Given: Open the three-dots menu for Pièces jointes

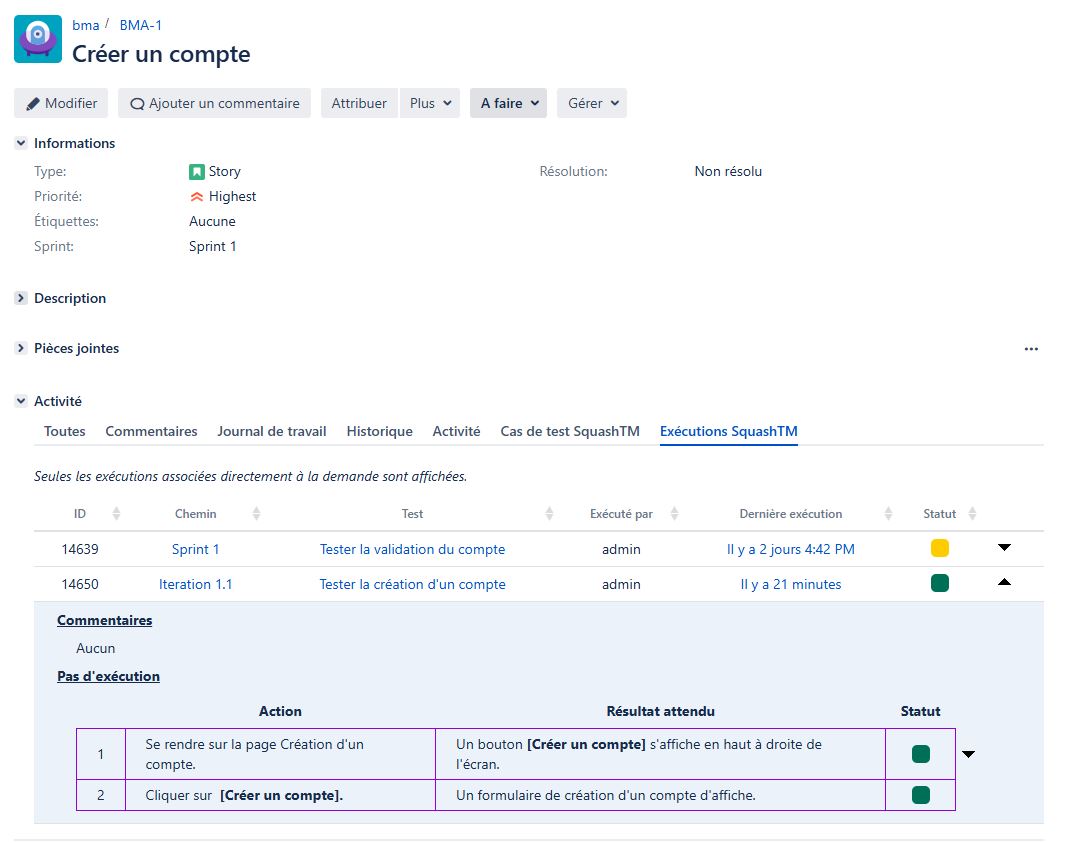Looking at the screenshot, I should point(1031,349).
